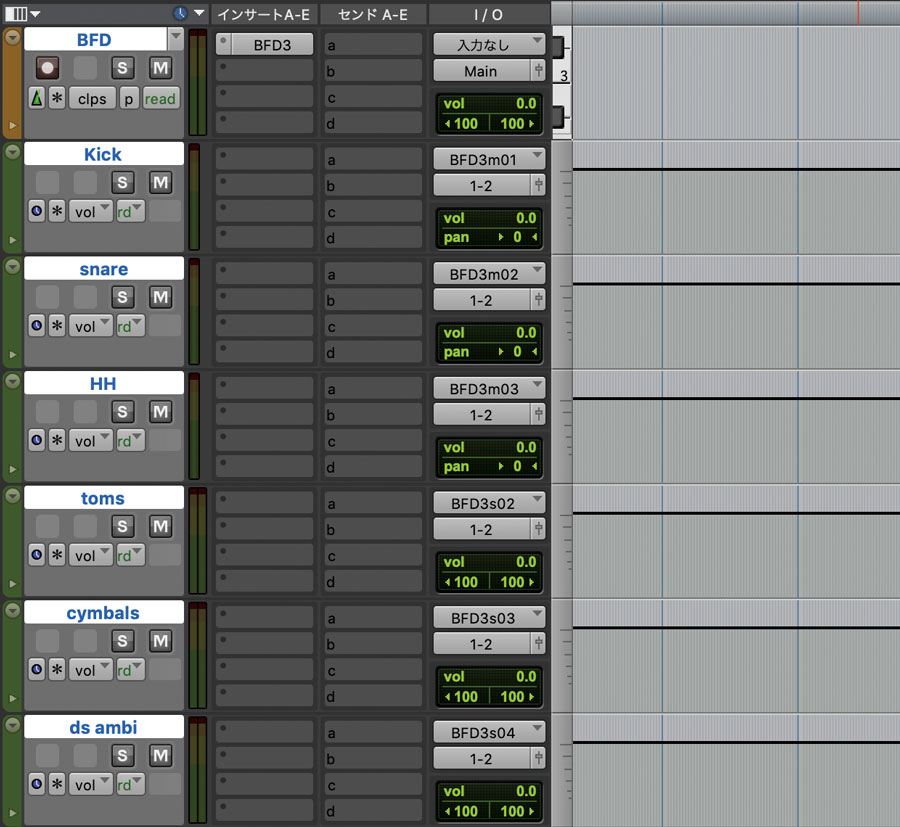Click the ds ambi track name field

(104, 727)
